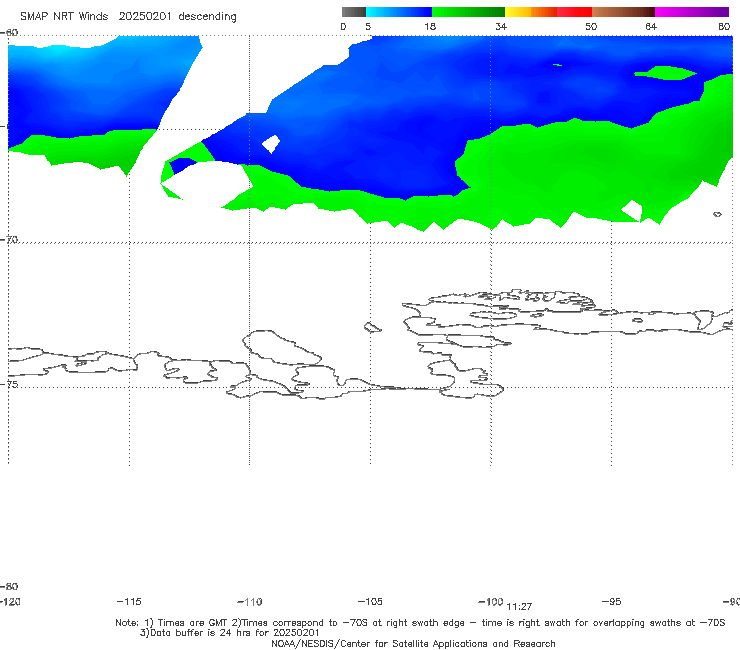Viewport: 740px width, 650px height.
Task: Click latitude label '-70'
Action: pos(9,240)
